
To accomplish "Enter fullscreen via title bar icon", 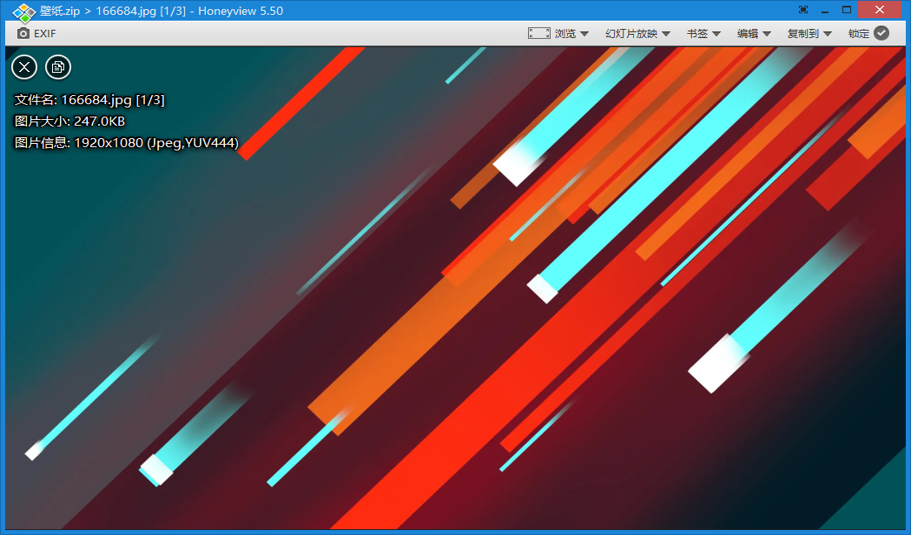I will pos(804,10).
